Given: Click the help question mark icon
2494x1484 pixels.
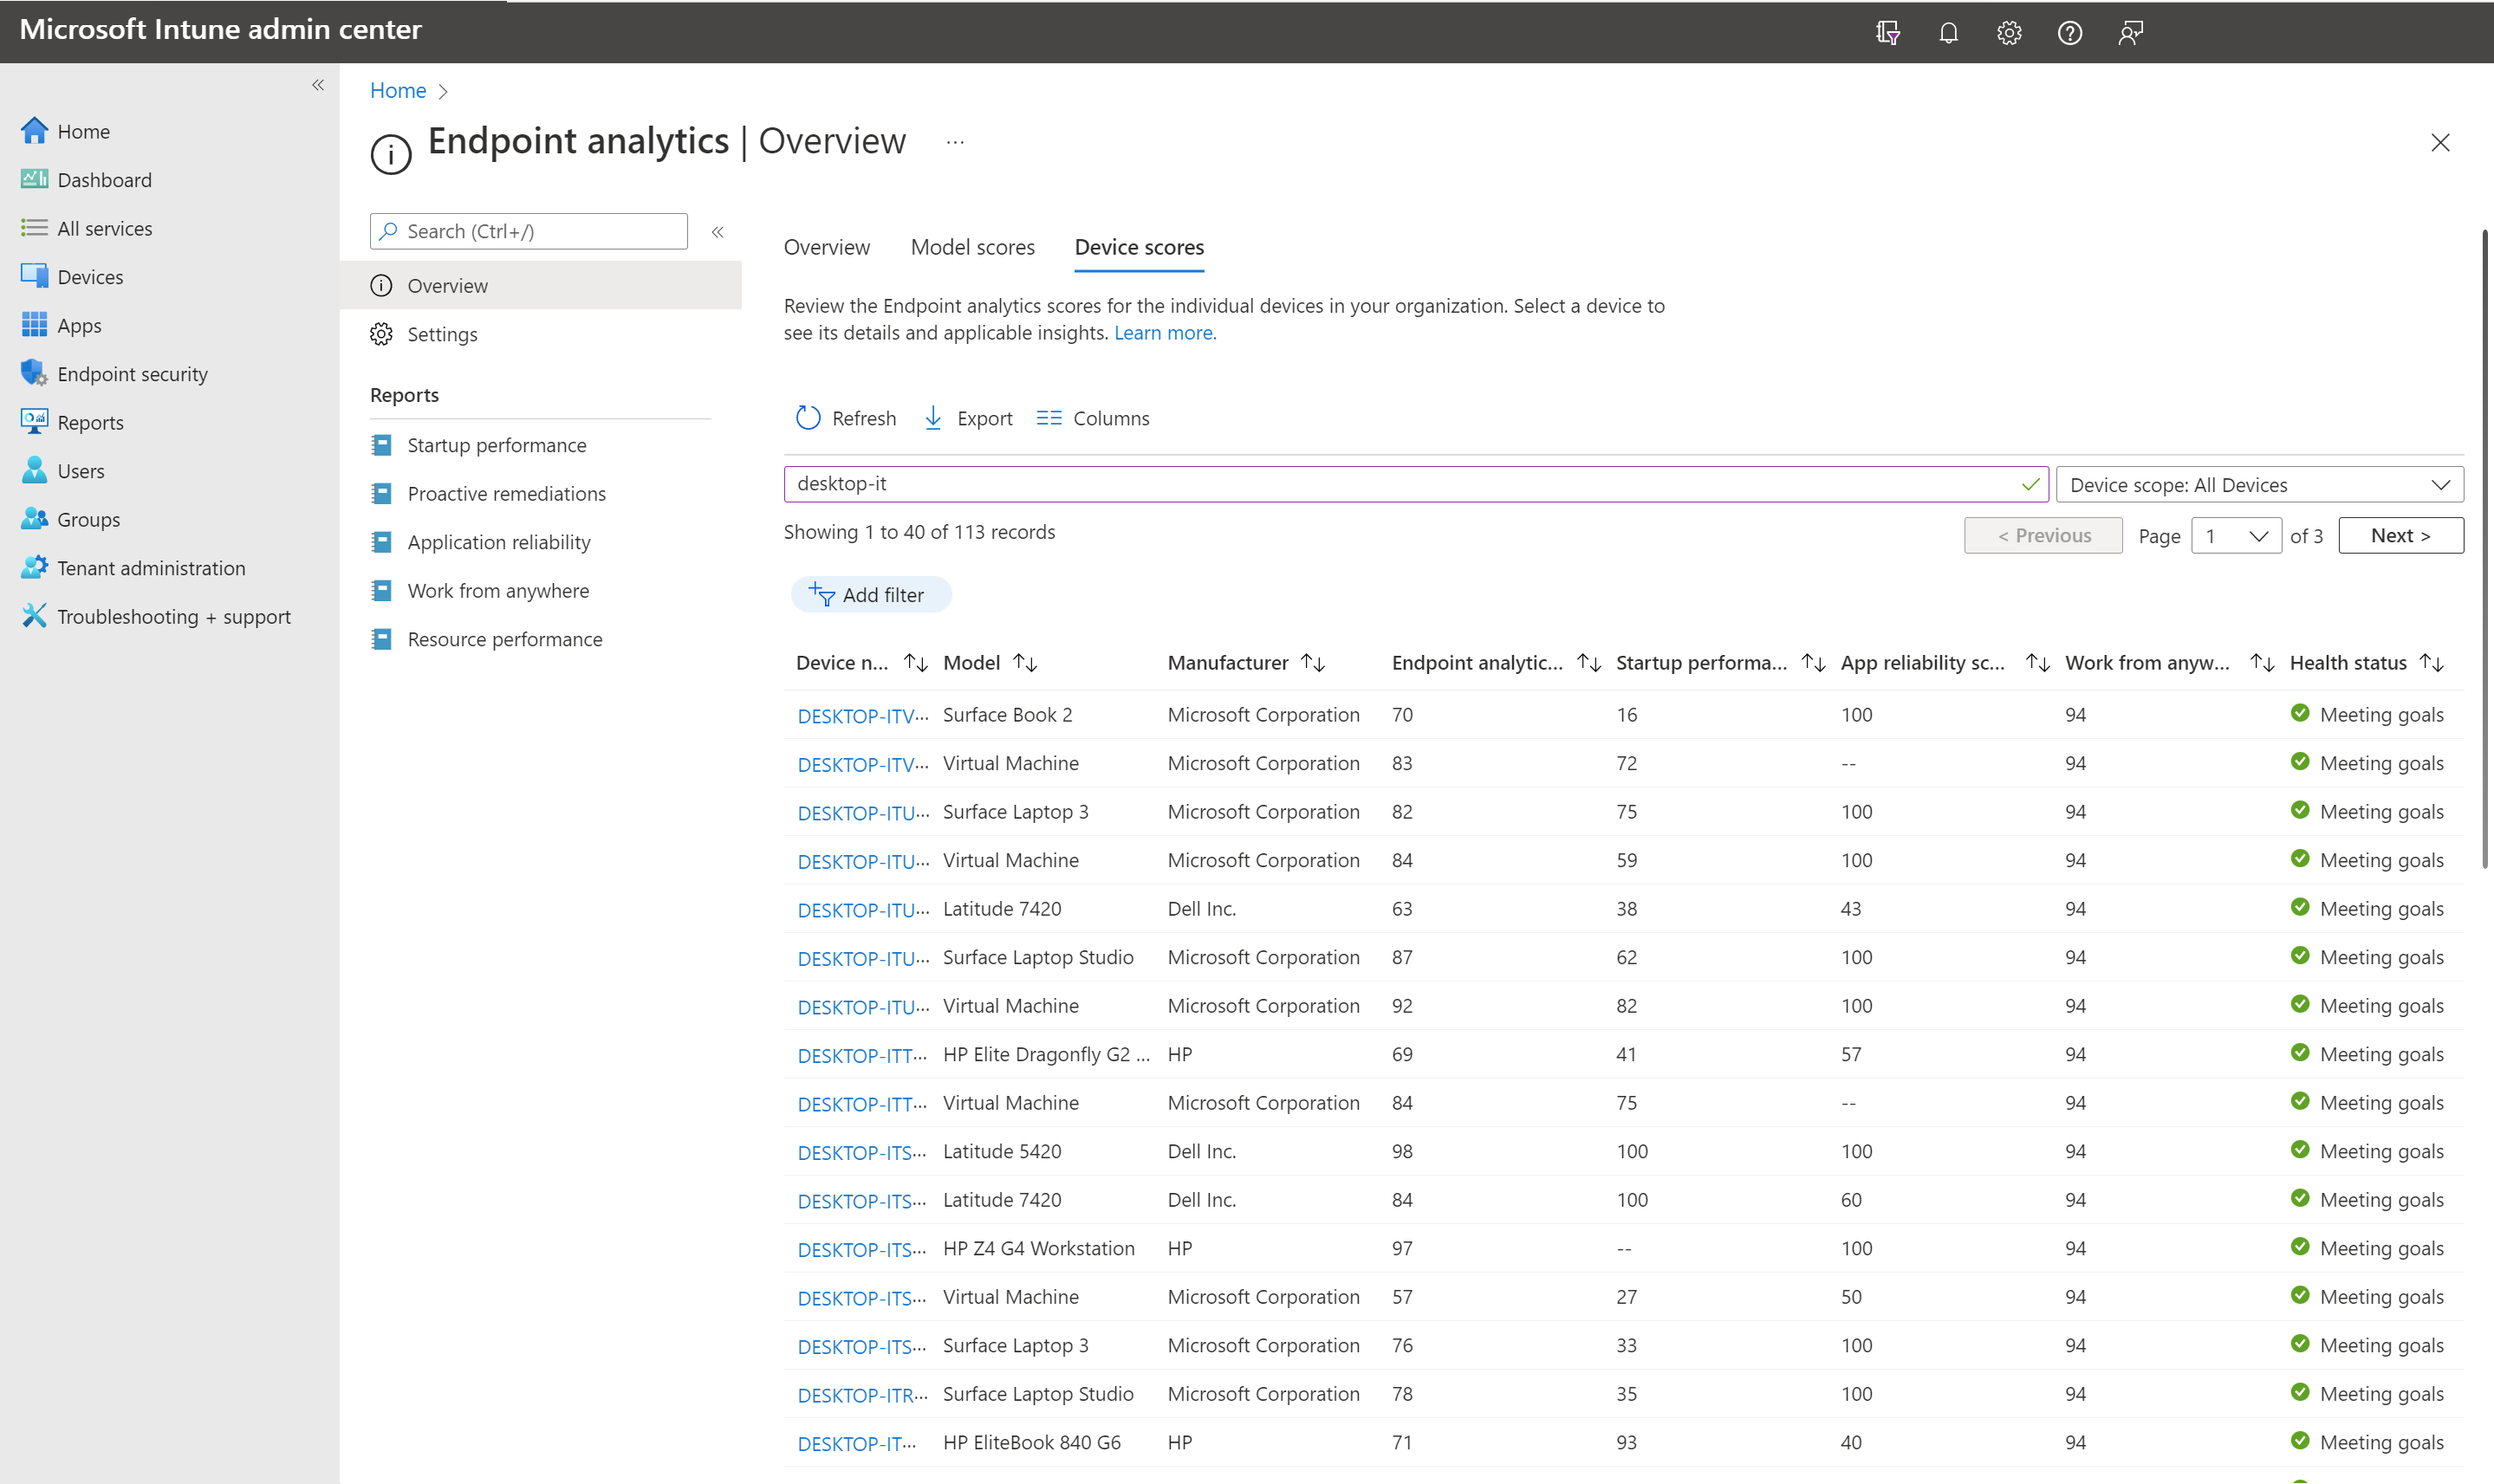Looking at the screenshot, I should (2069, 33).
